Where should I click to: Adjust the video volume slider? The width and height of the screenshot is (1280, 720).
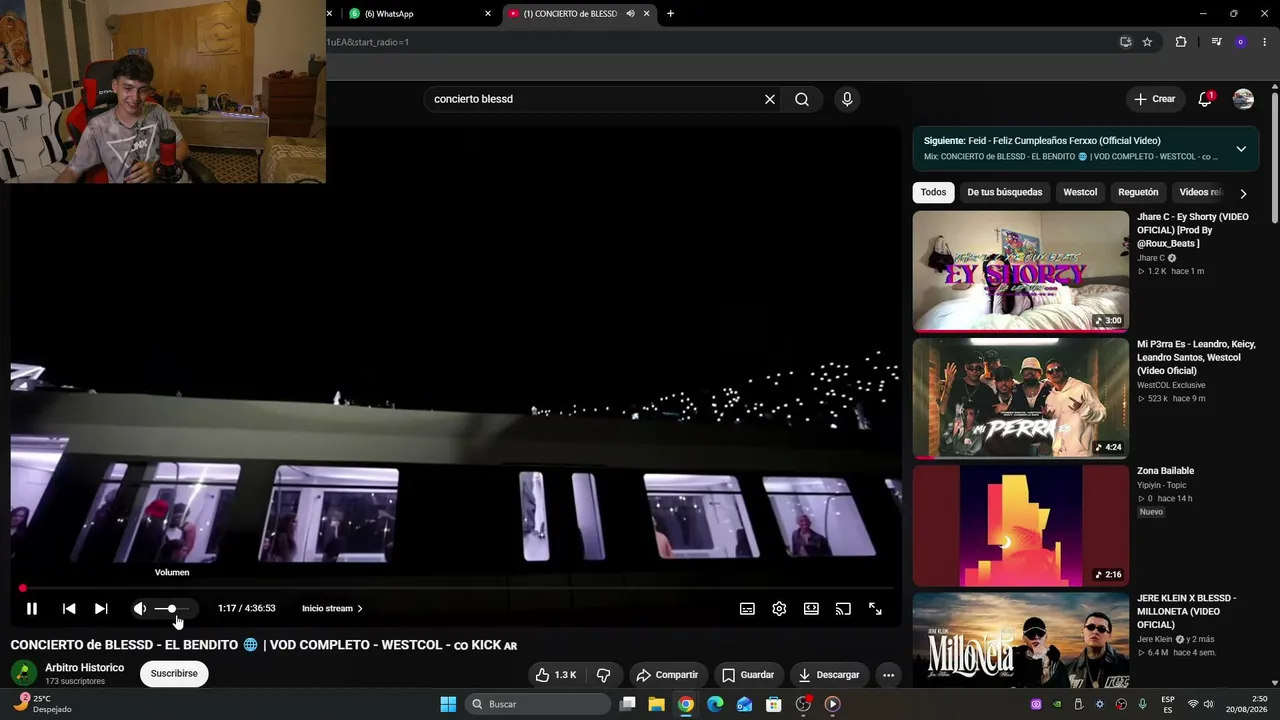pos(171,608)
